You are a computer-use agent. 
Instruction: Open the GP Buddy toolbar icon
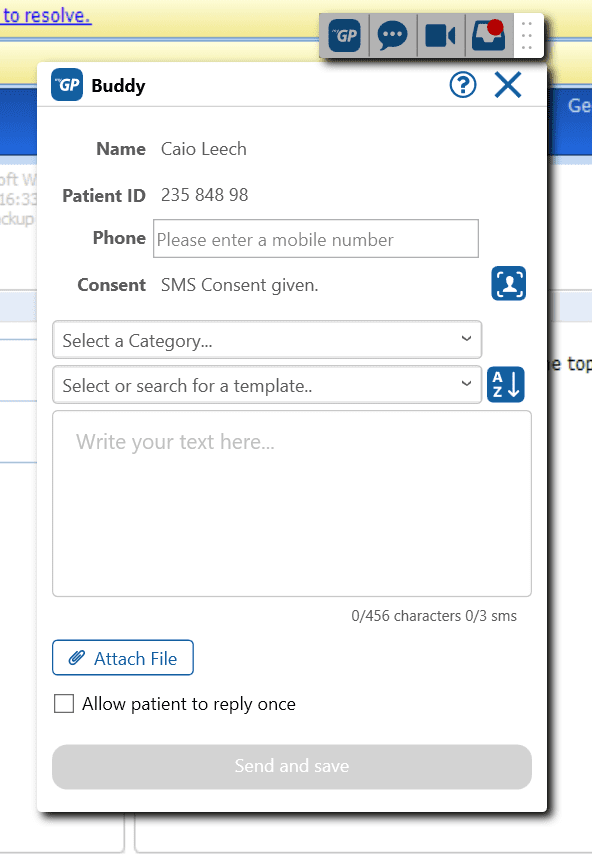(x=345, y=36)
